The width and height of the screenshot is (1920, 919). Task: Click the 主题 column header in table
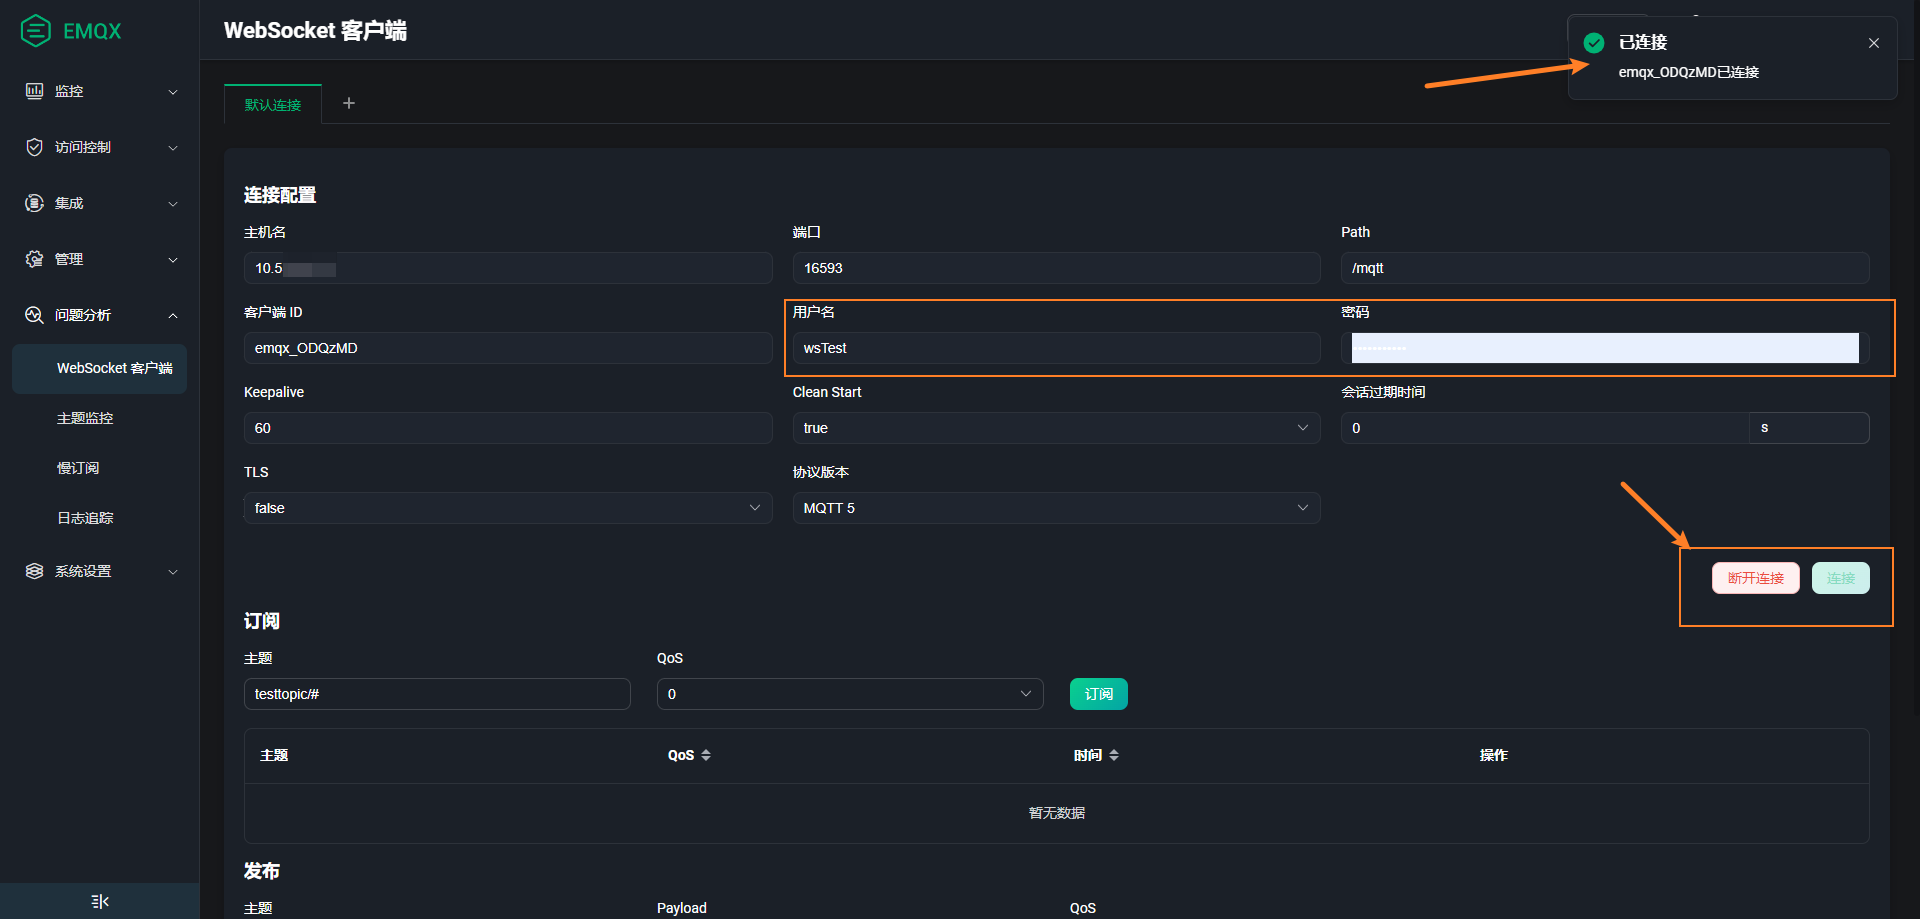(x=274, y=755)
